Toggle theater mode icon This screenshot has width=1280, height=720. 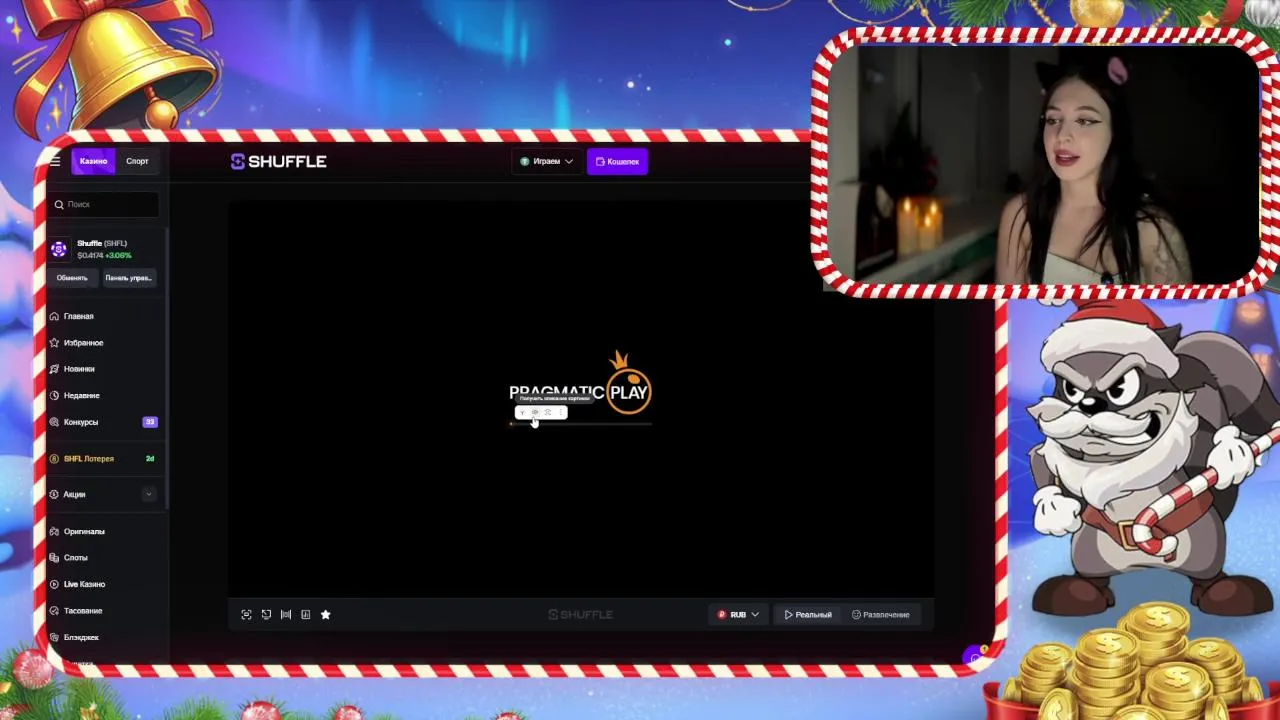pos(286,615)
